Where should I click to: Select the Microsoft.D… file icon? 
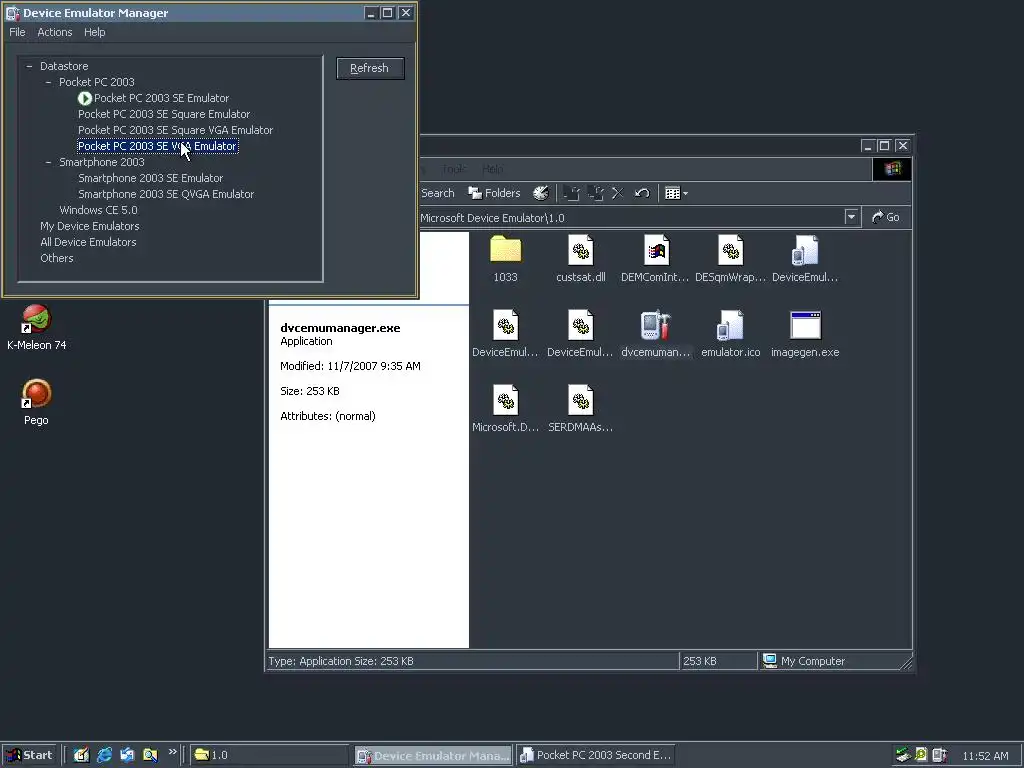pos(505,400)
